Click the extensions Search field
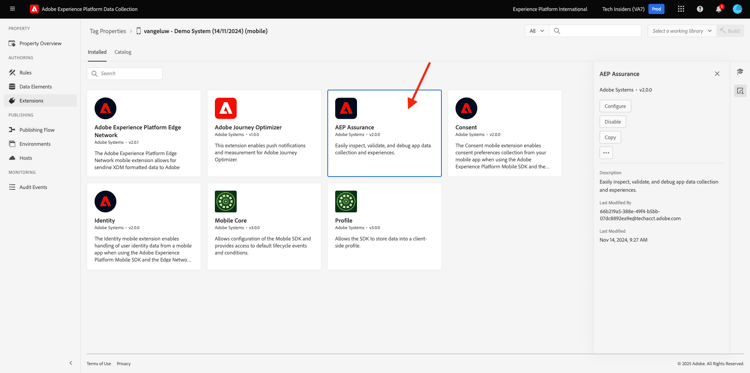This screenshot has height=373, width=750. tap(125, 74)
